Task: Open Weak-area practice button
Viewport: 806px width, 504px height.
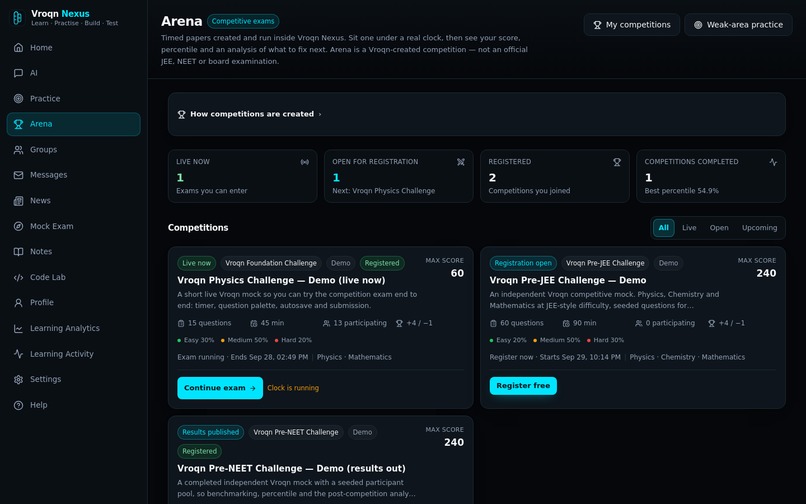Action: pos(738,25)
